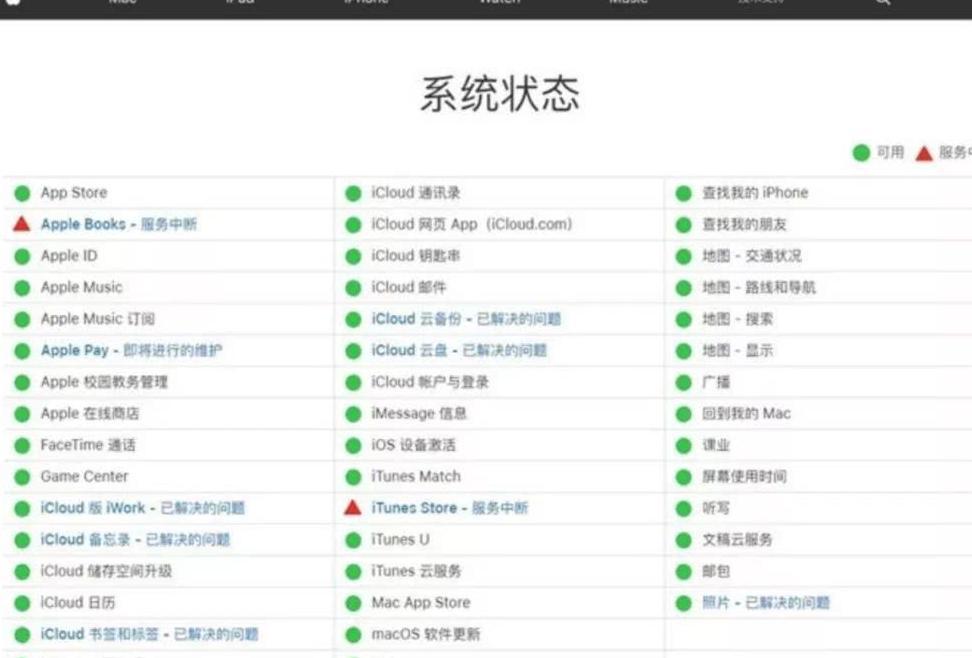The image size is (972, 658).
Task: Click the green status dot beside iMessage 信息
Action: pyautogui.click(x=352, y=413)
